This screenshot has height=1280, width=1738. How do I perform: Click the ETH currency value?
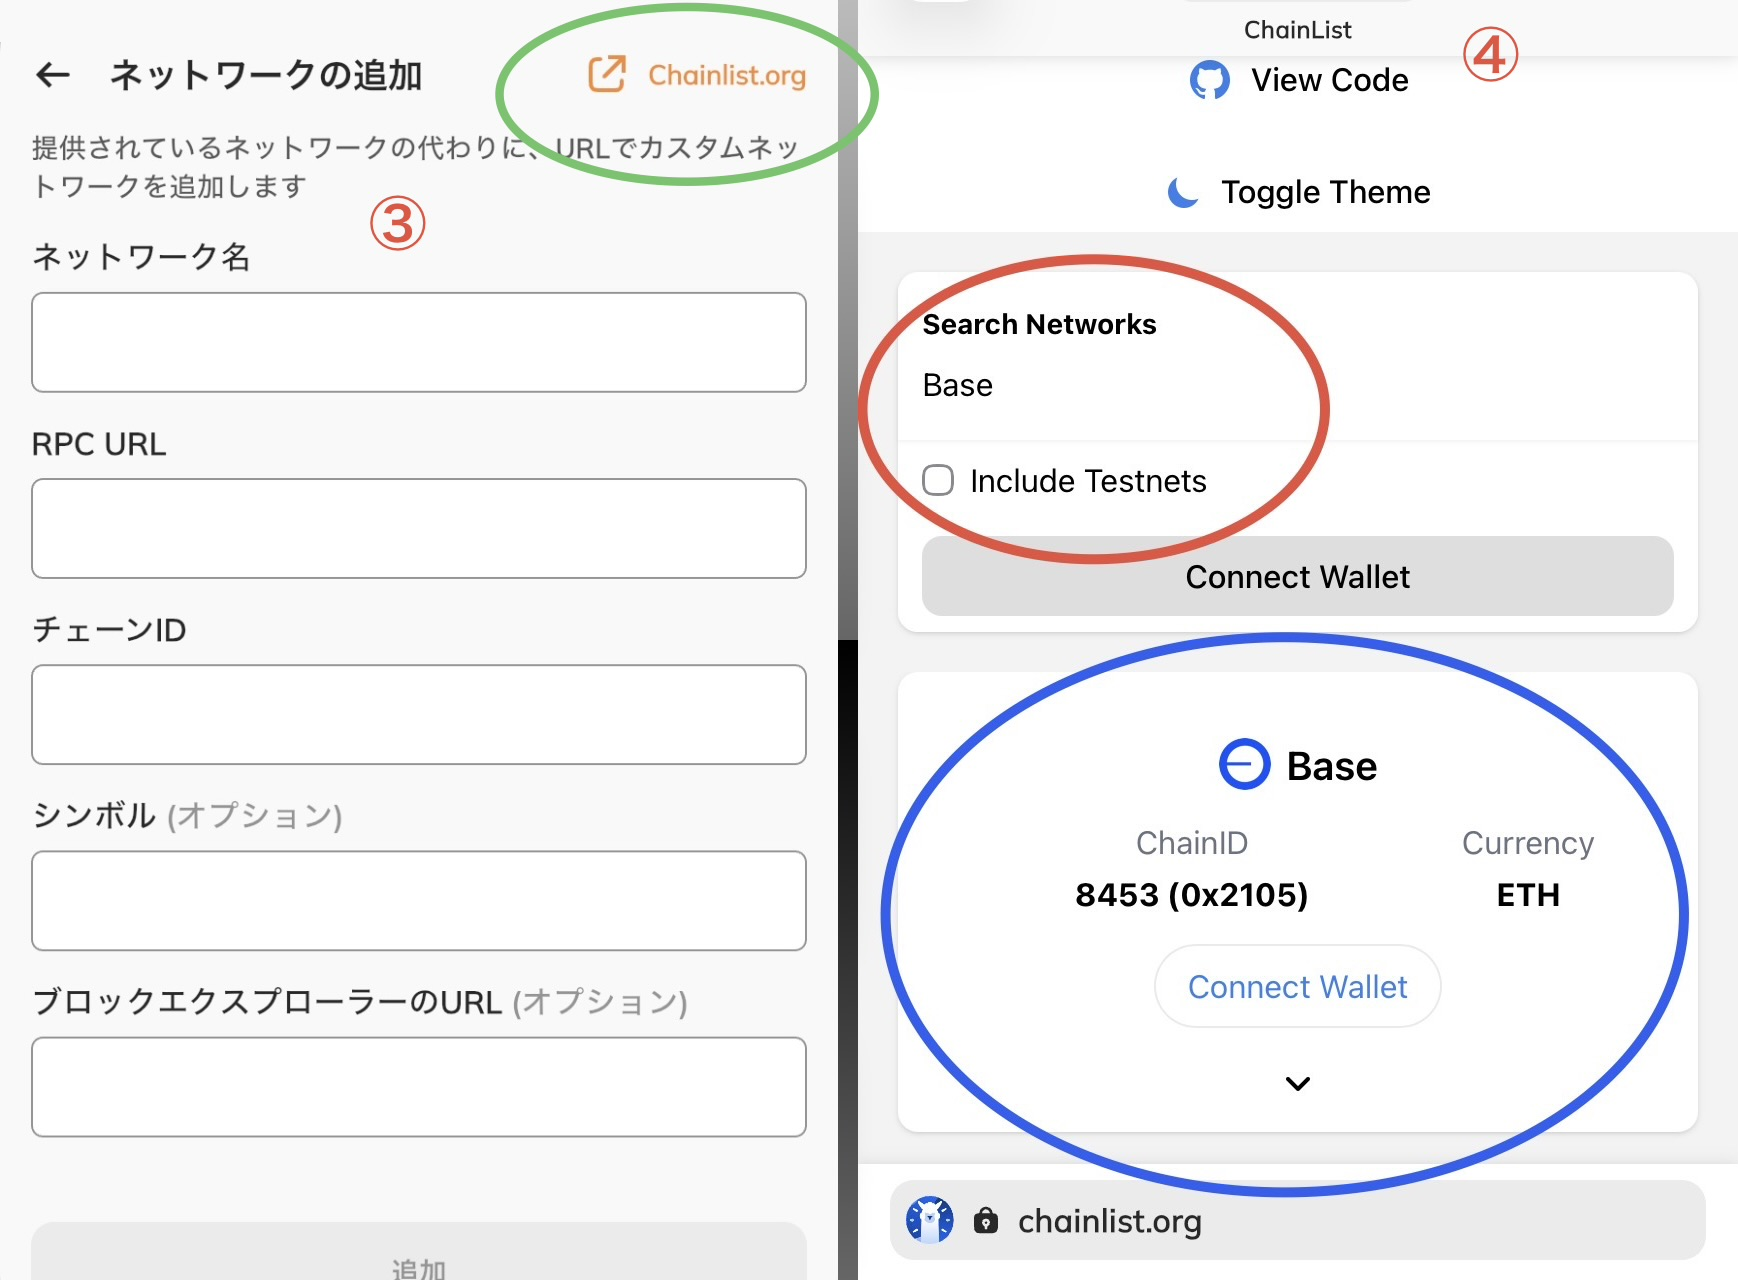coord(1528,894)
